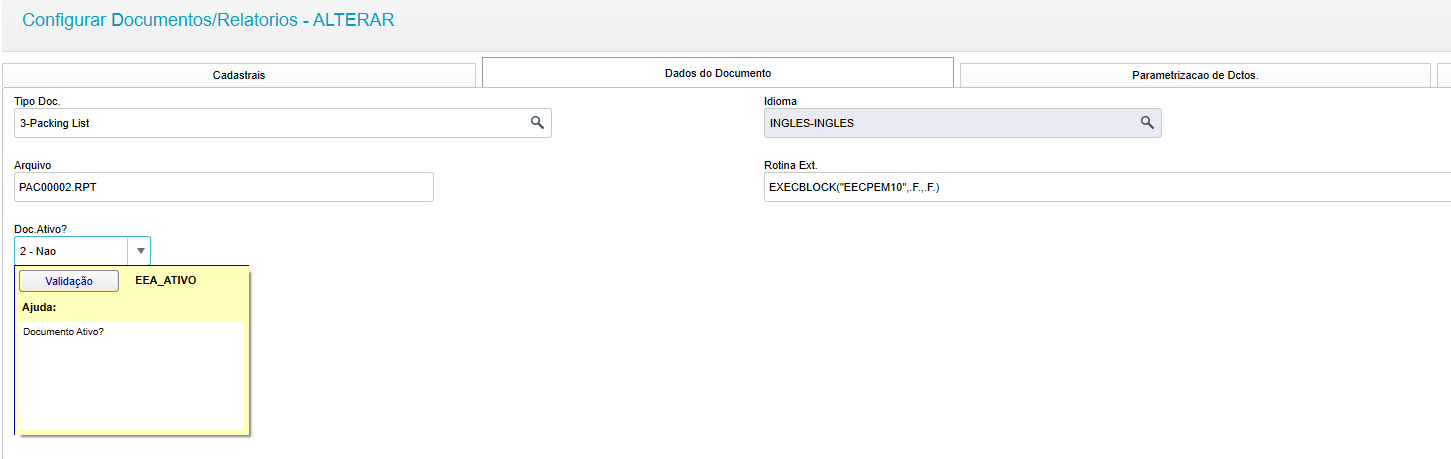This screenshot has width=1451, height=459.
Task: Expand the Doc.Ativo? dropdown arrow
Action: pyautogui.click(x=140, y=251)
